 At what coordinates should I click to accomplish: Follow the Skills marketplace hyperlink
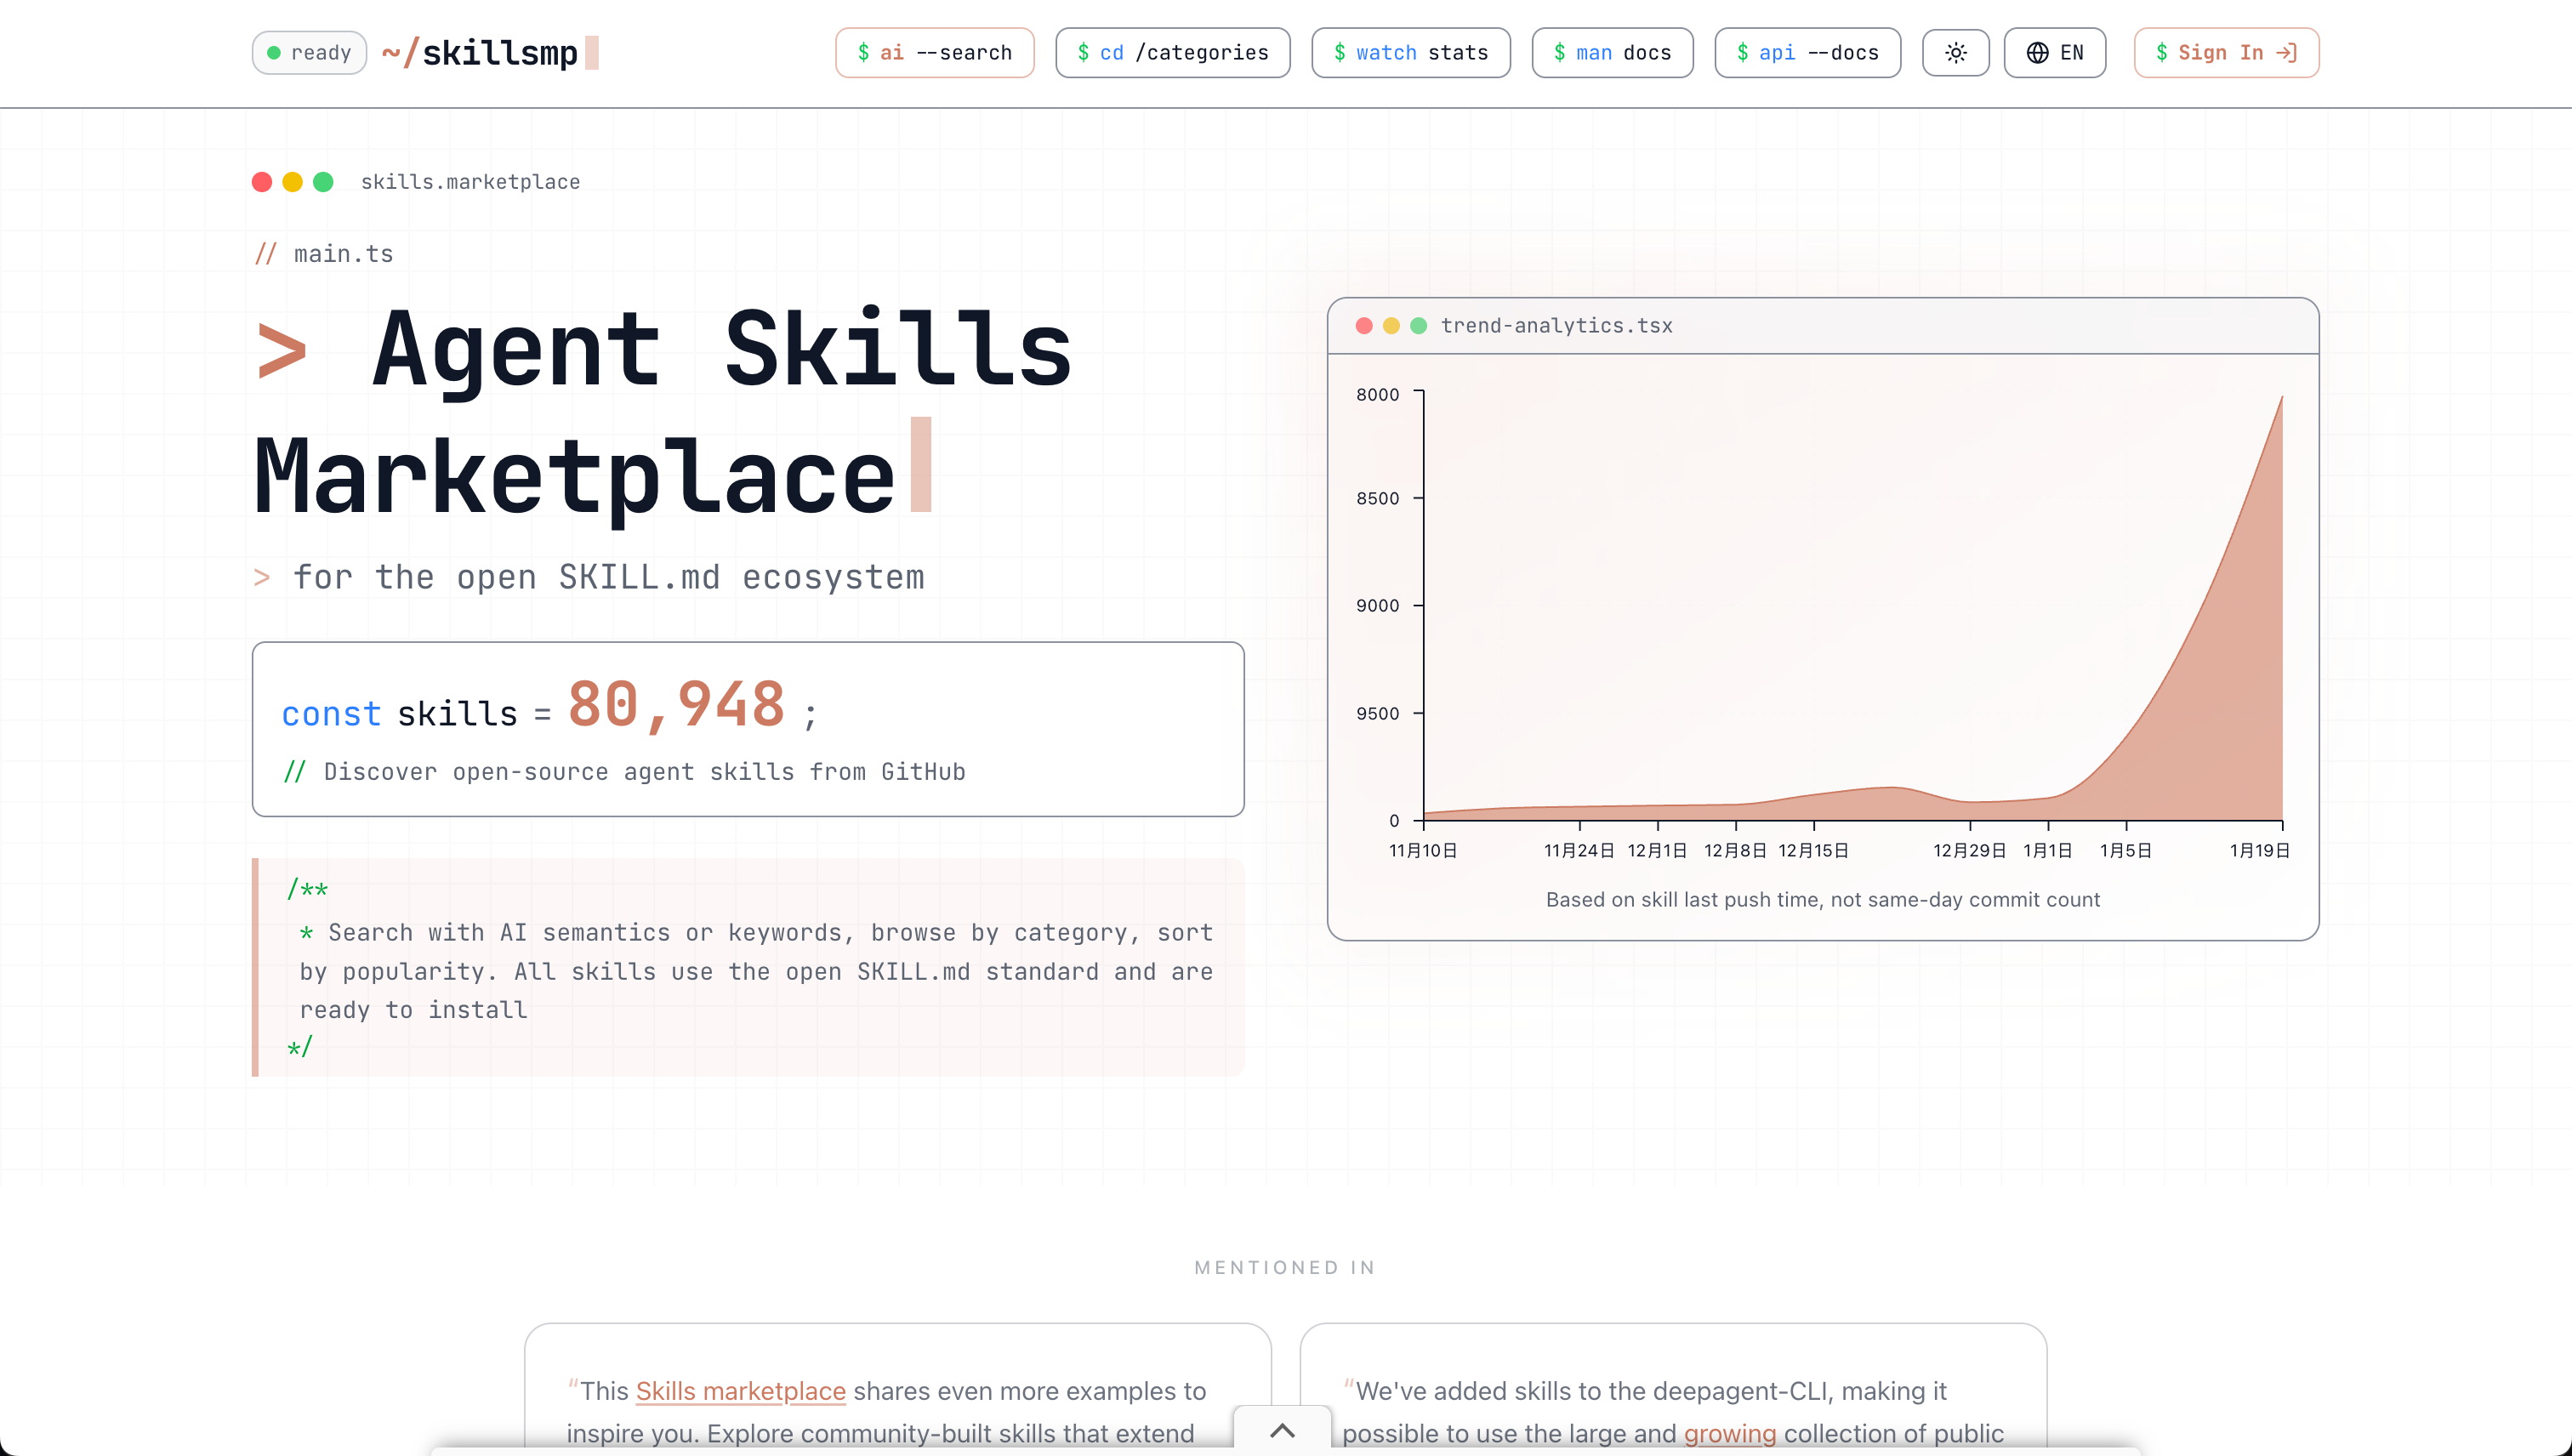(740, 1391)
